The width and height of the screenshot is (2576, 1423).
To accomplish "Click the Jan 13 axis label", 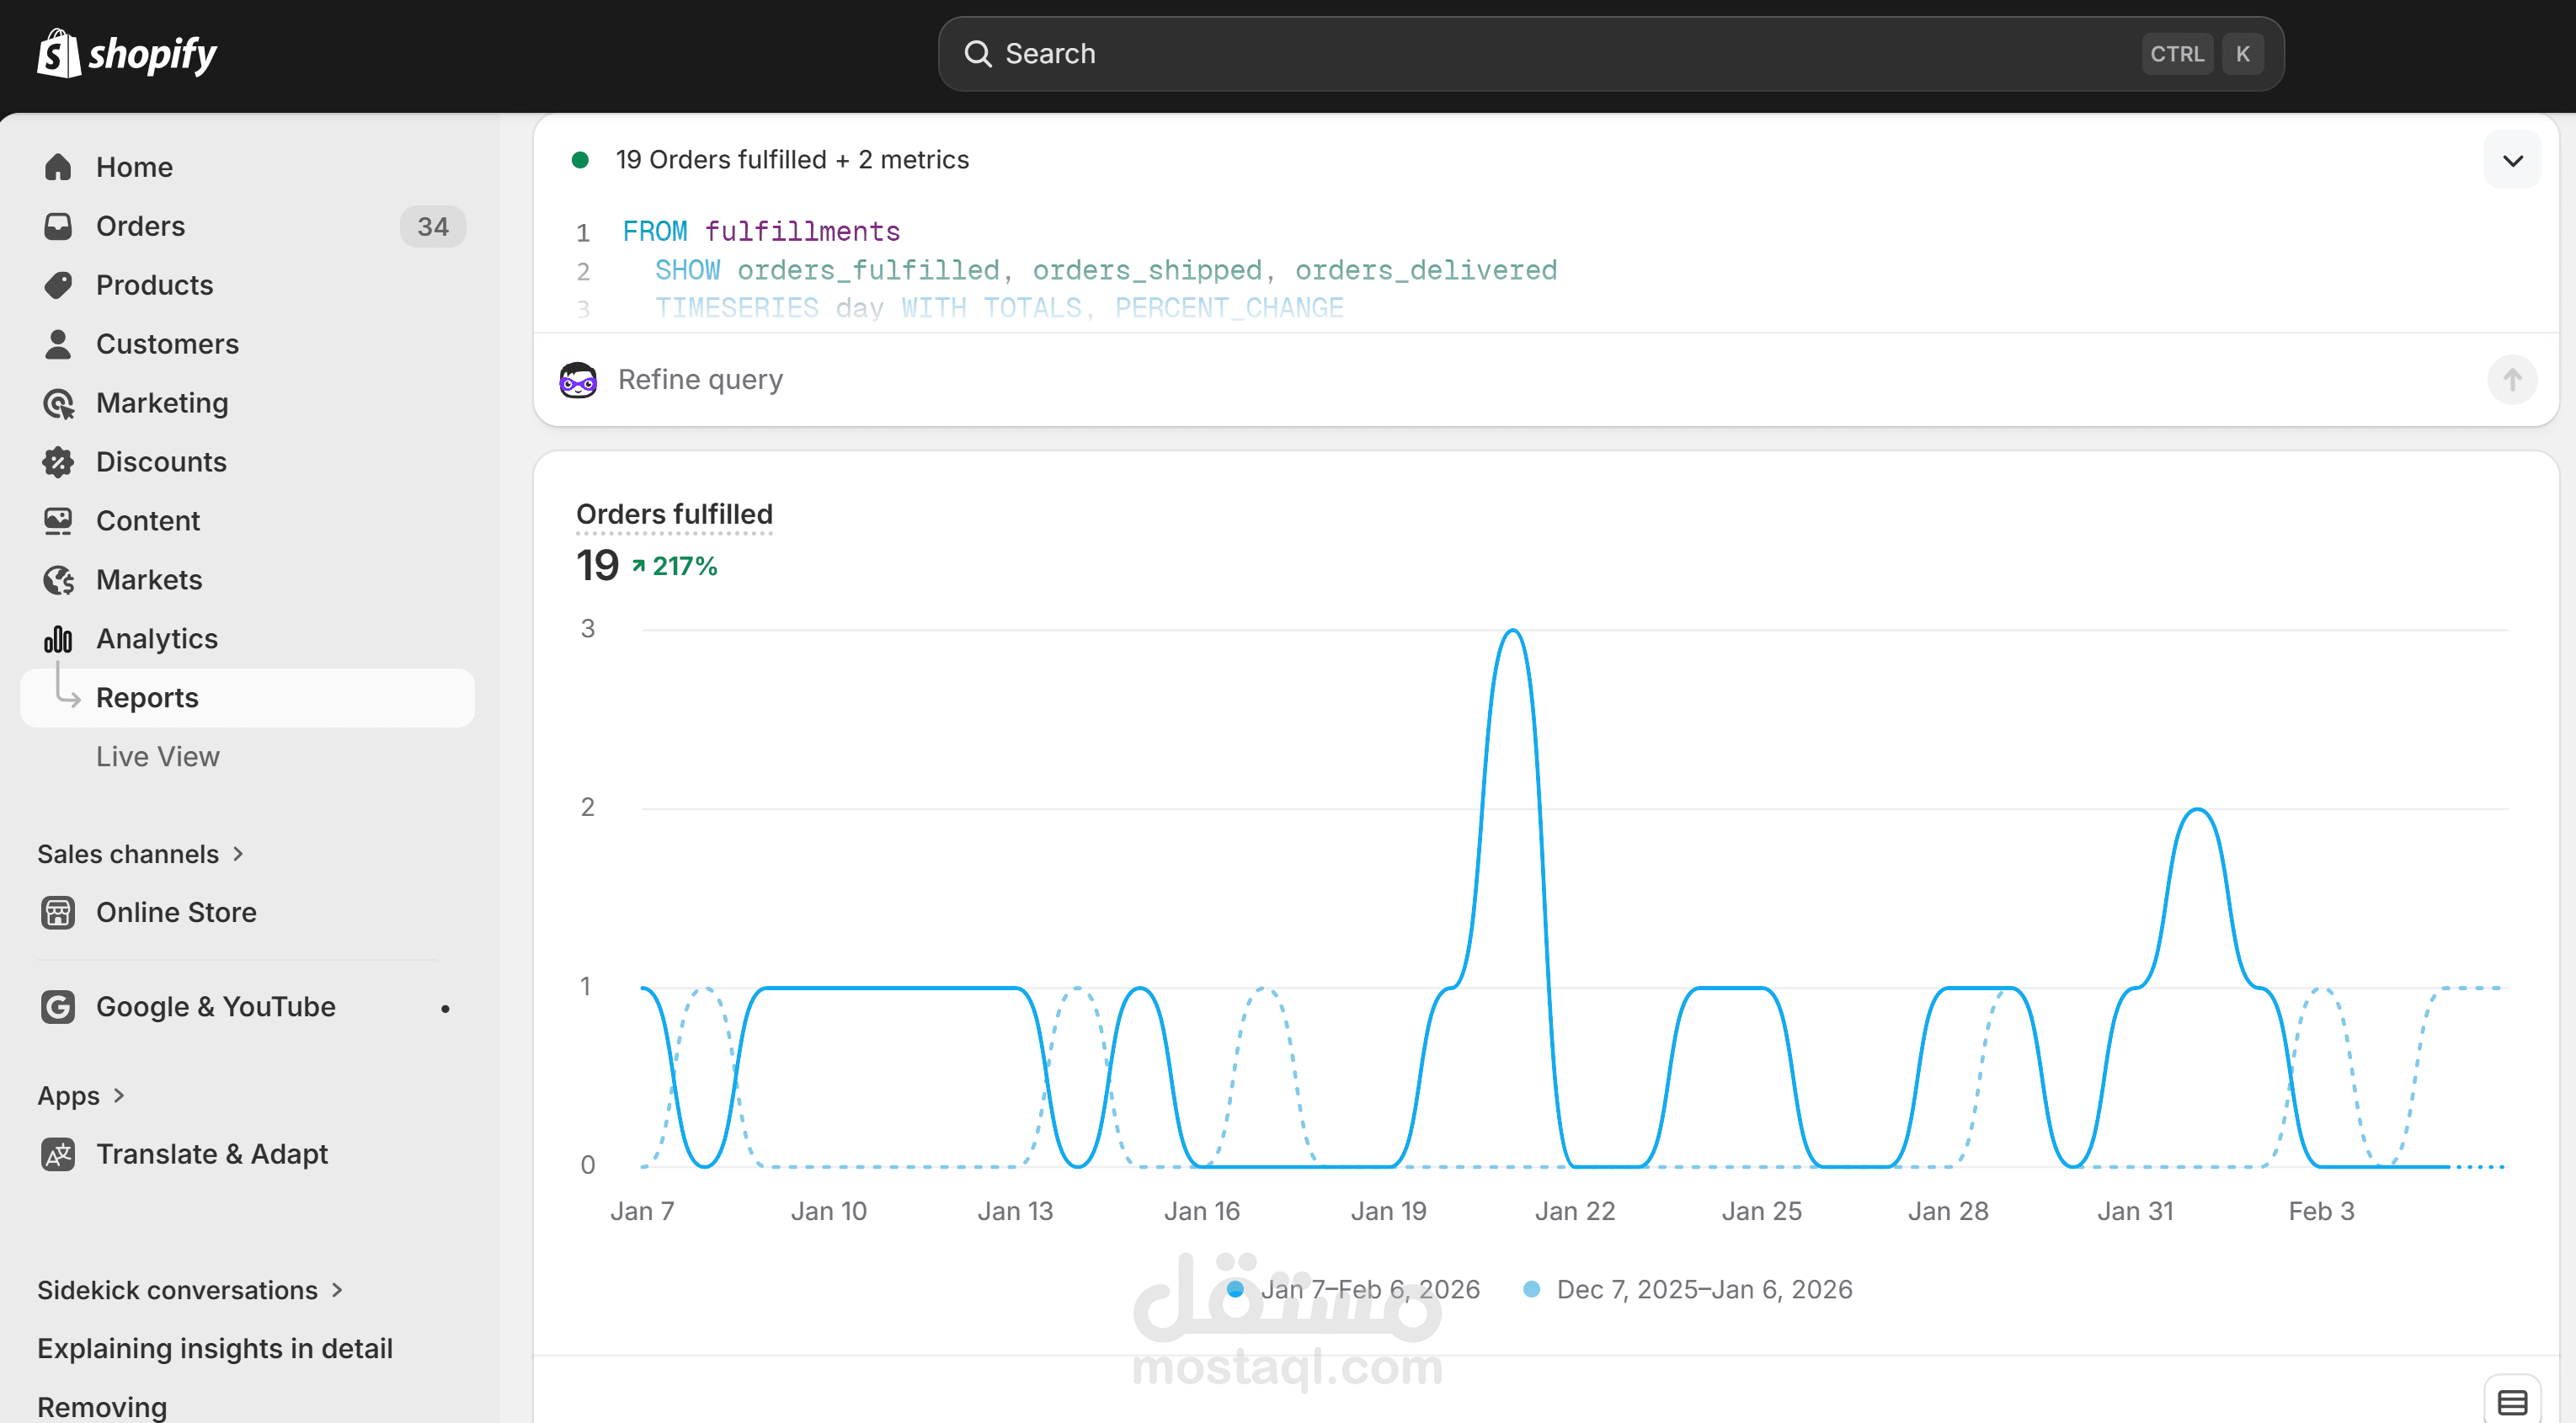I will pyautogui.click(x=1015, y=1211).
